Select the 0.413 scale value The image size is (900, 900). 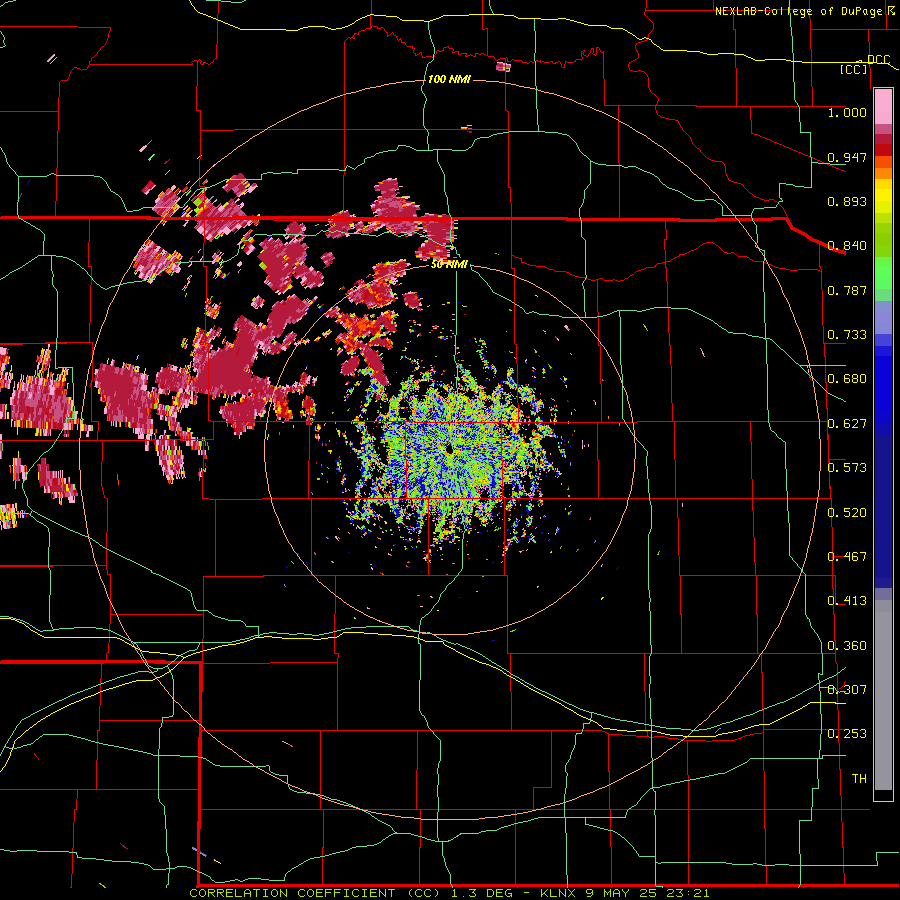847,601
